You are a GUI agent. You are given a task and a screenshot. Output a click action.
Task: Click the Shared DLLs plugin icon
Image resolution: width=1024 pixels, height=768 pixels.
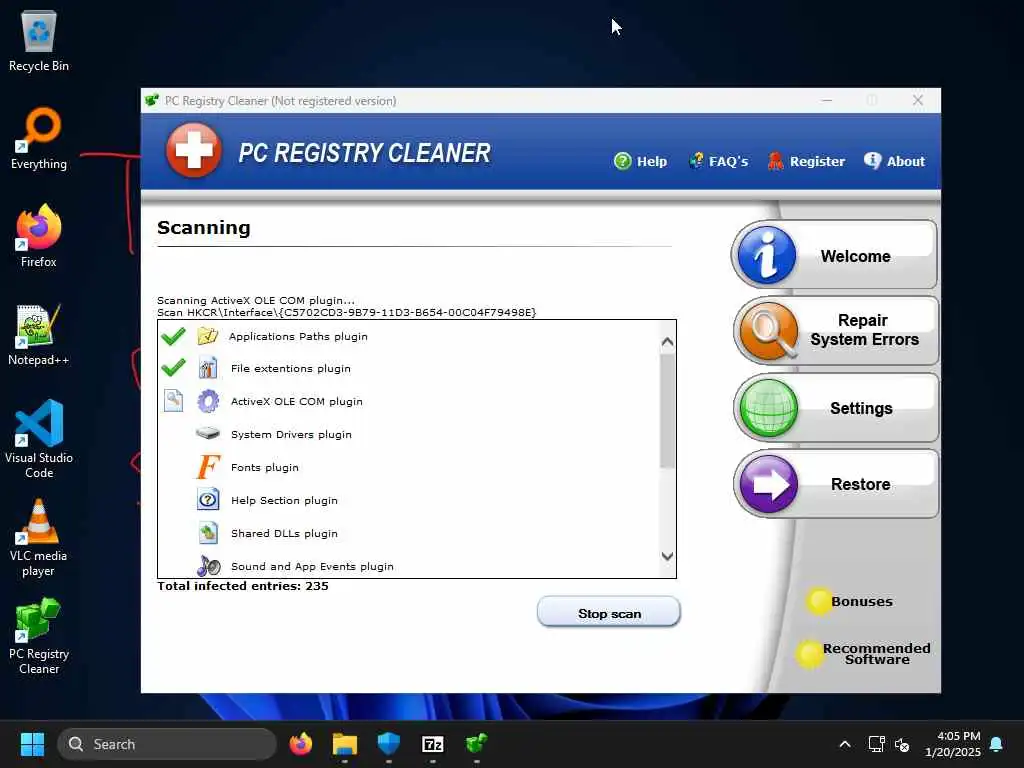pos(208,533)
